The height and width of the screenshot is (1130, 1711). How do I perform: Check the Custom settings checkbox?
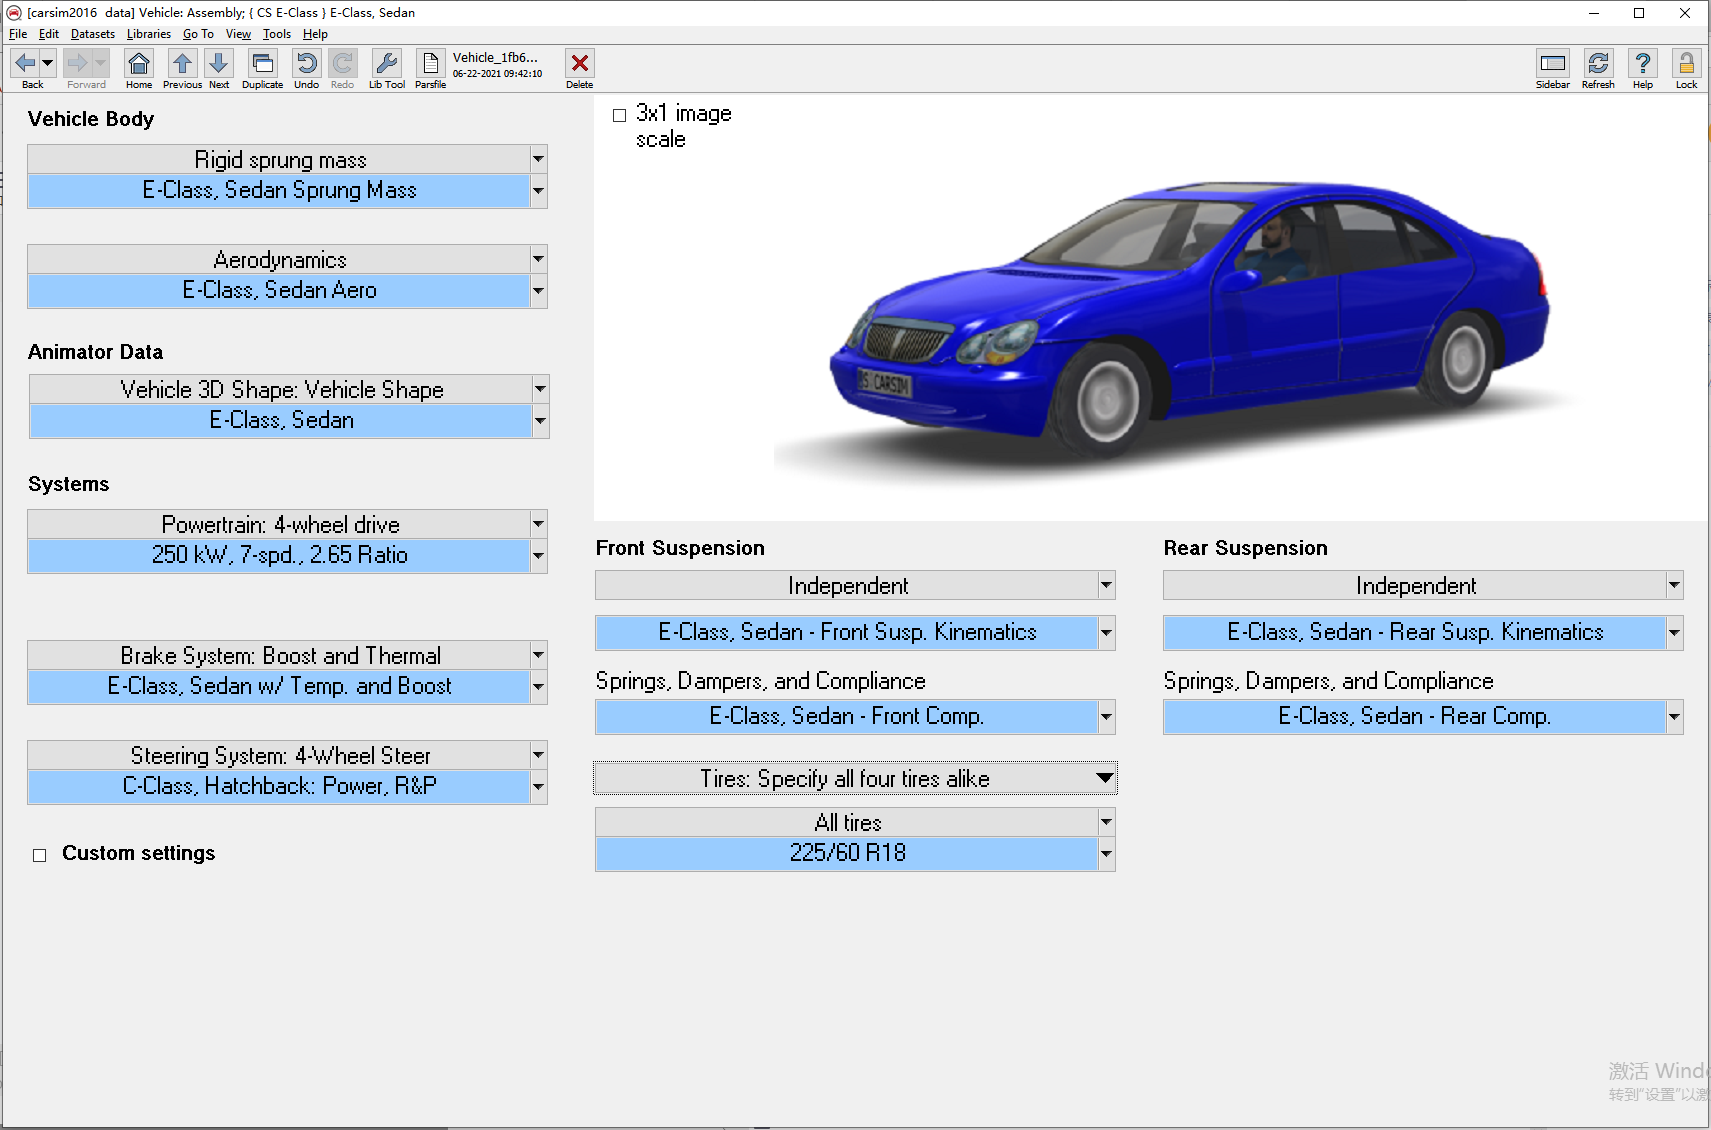[x=40, y=855]
